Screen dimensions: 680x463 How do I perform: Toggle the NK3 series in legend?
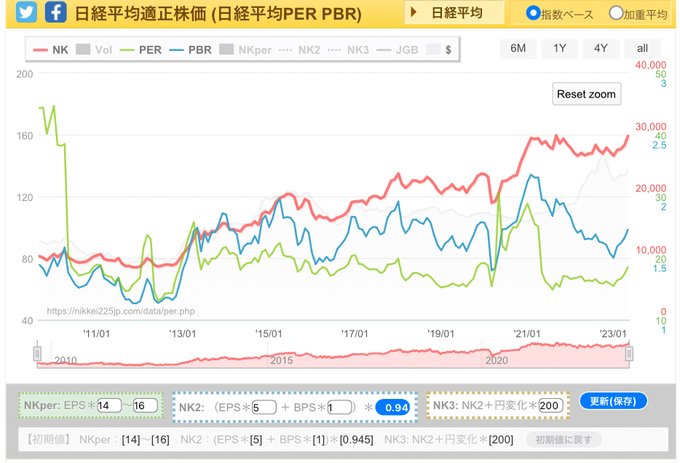point(348,50)
